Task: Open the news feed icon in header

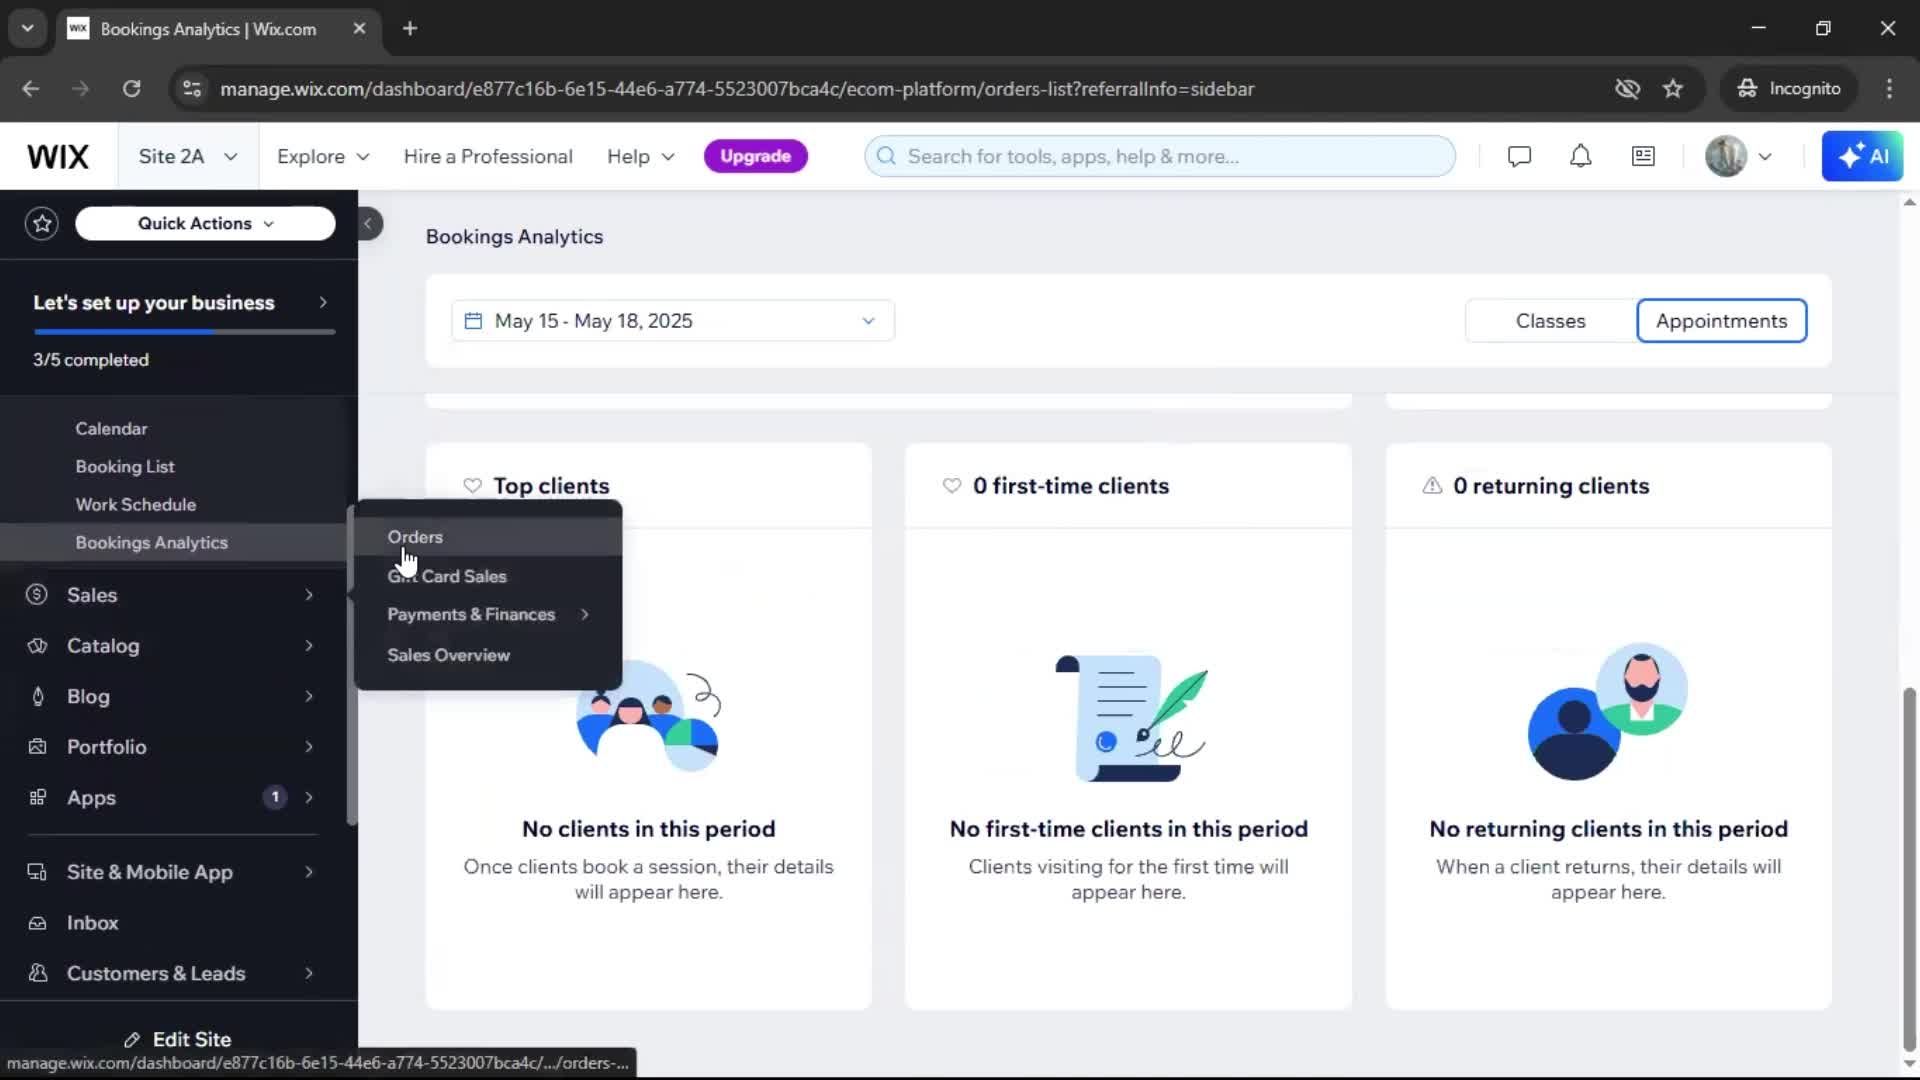Action: [x=1643, y=157]
